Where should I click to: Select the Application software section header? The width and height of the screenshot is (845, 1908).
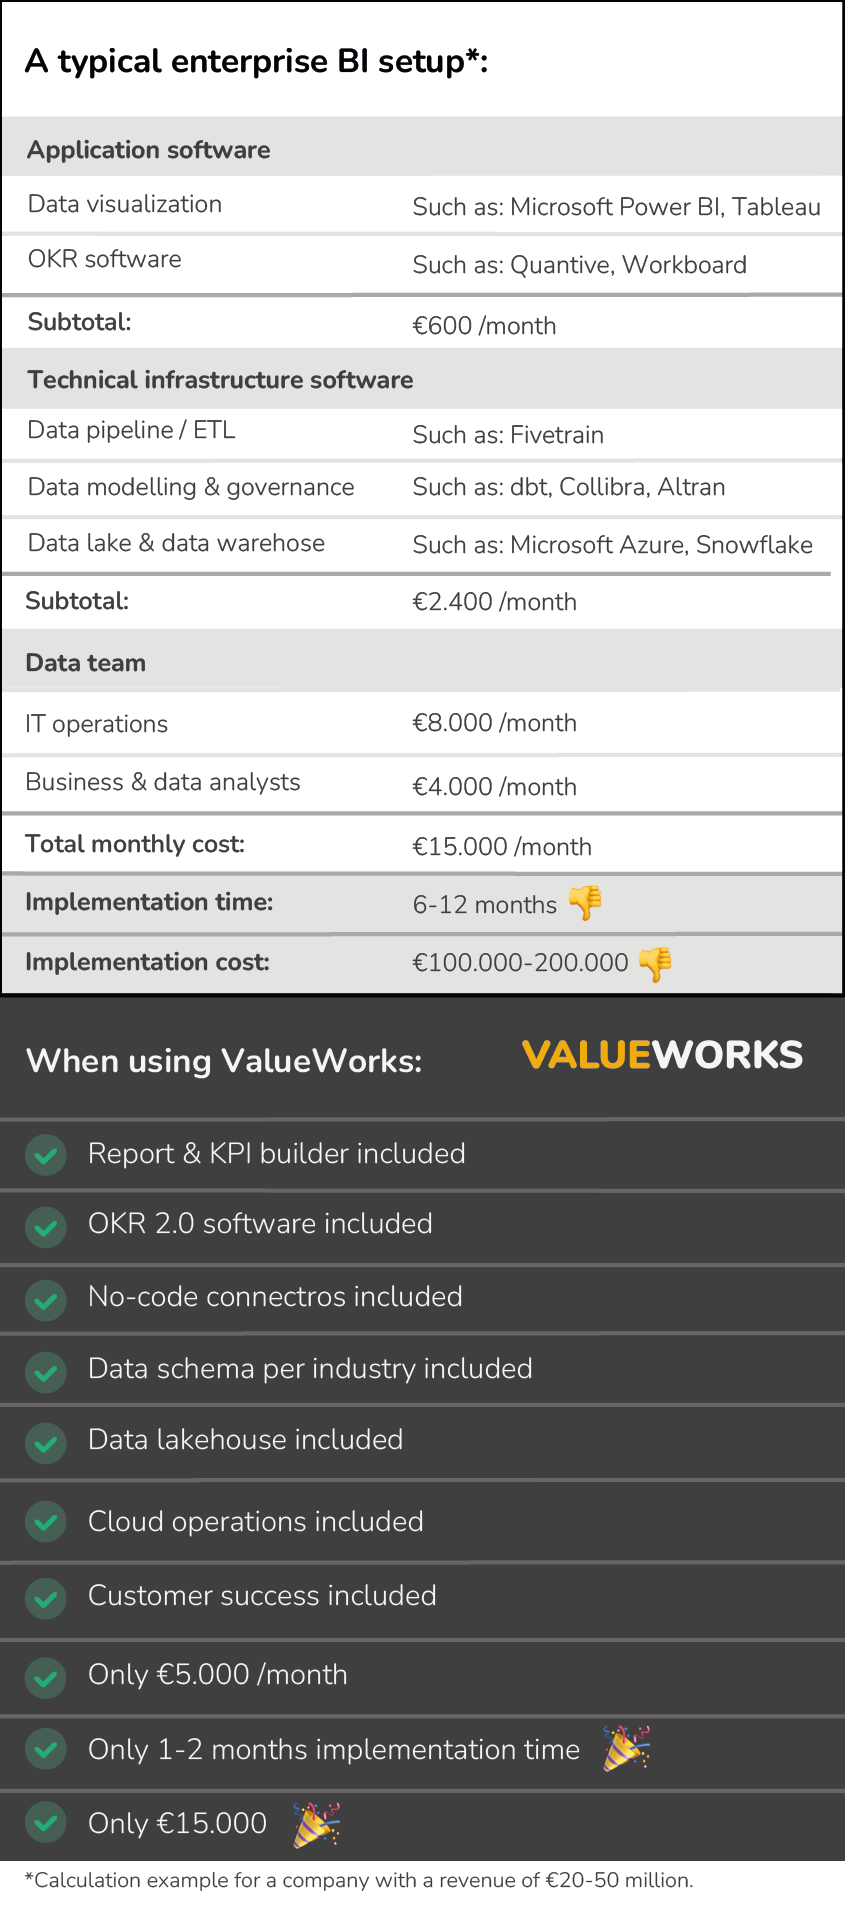[149, 150]
